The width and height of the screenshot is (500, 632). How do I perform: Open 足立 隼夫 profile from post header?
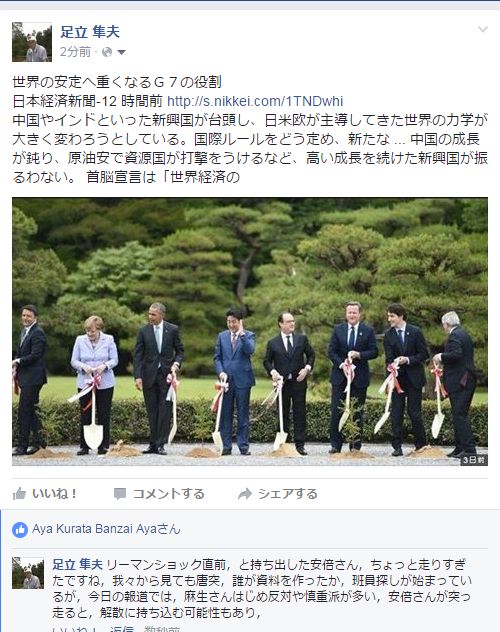point(90,32)
